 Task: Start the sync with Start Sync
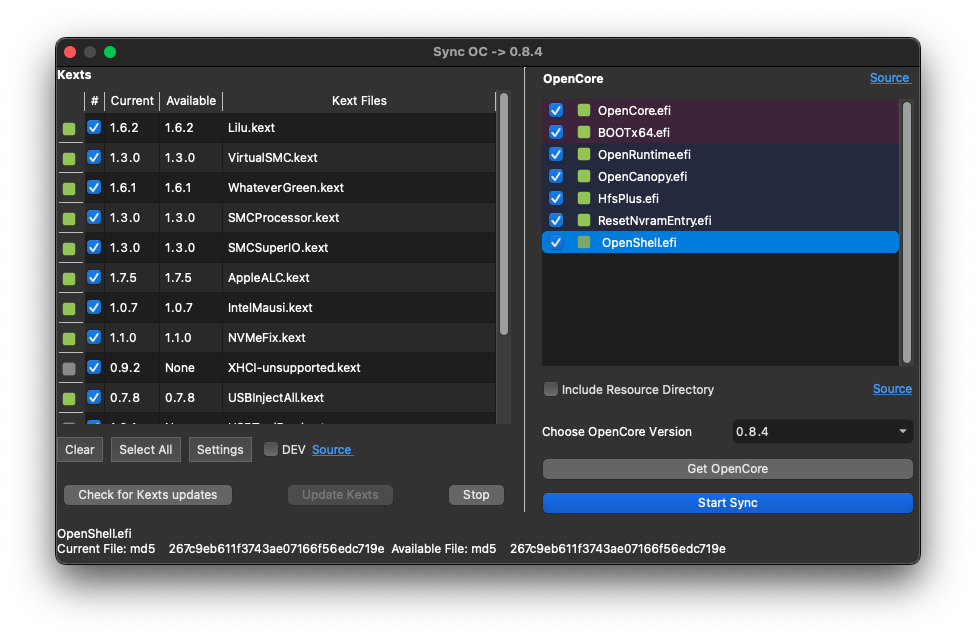(x=728, y=503)
